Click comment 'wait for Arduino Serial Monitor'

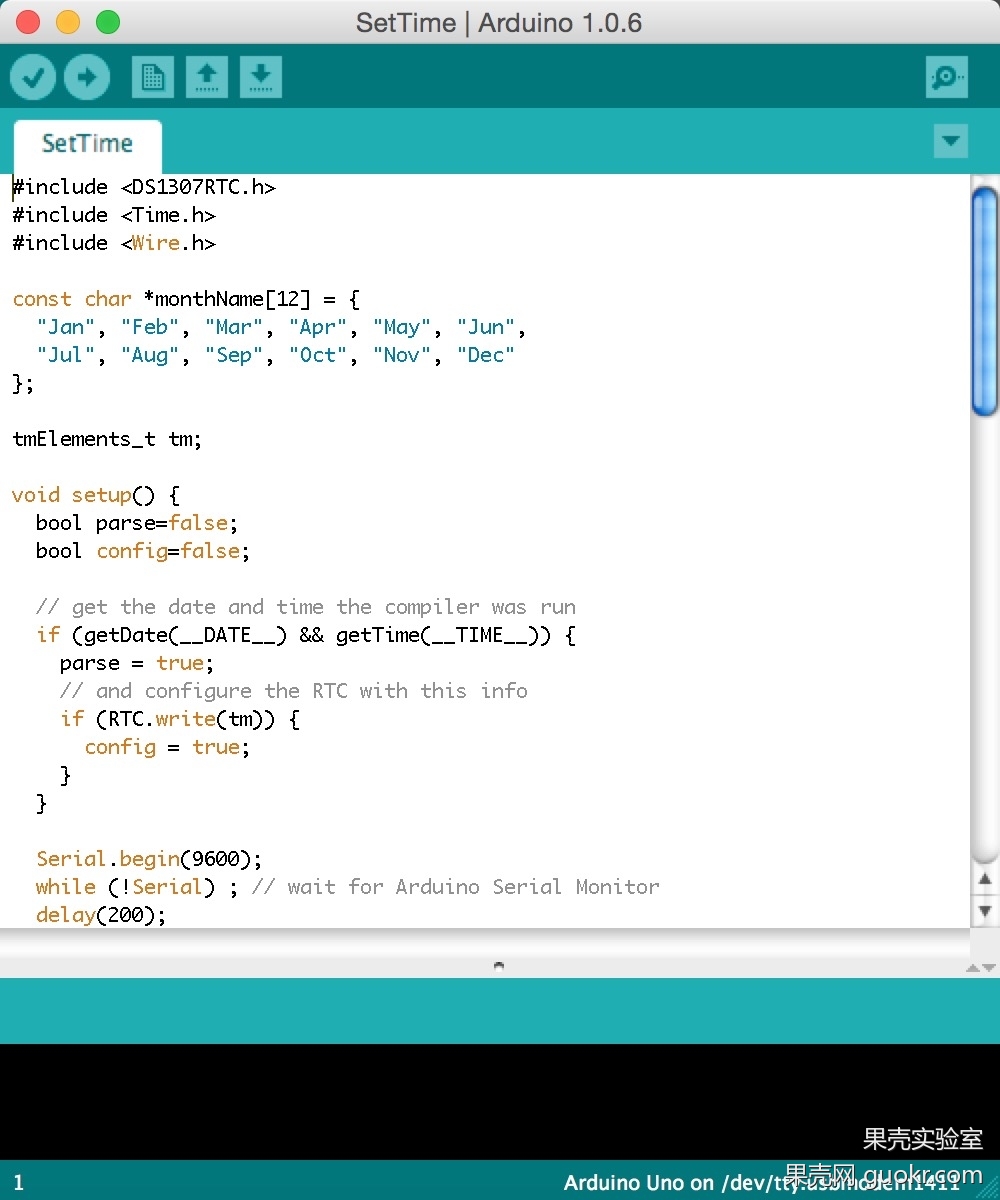pos(474,887)
